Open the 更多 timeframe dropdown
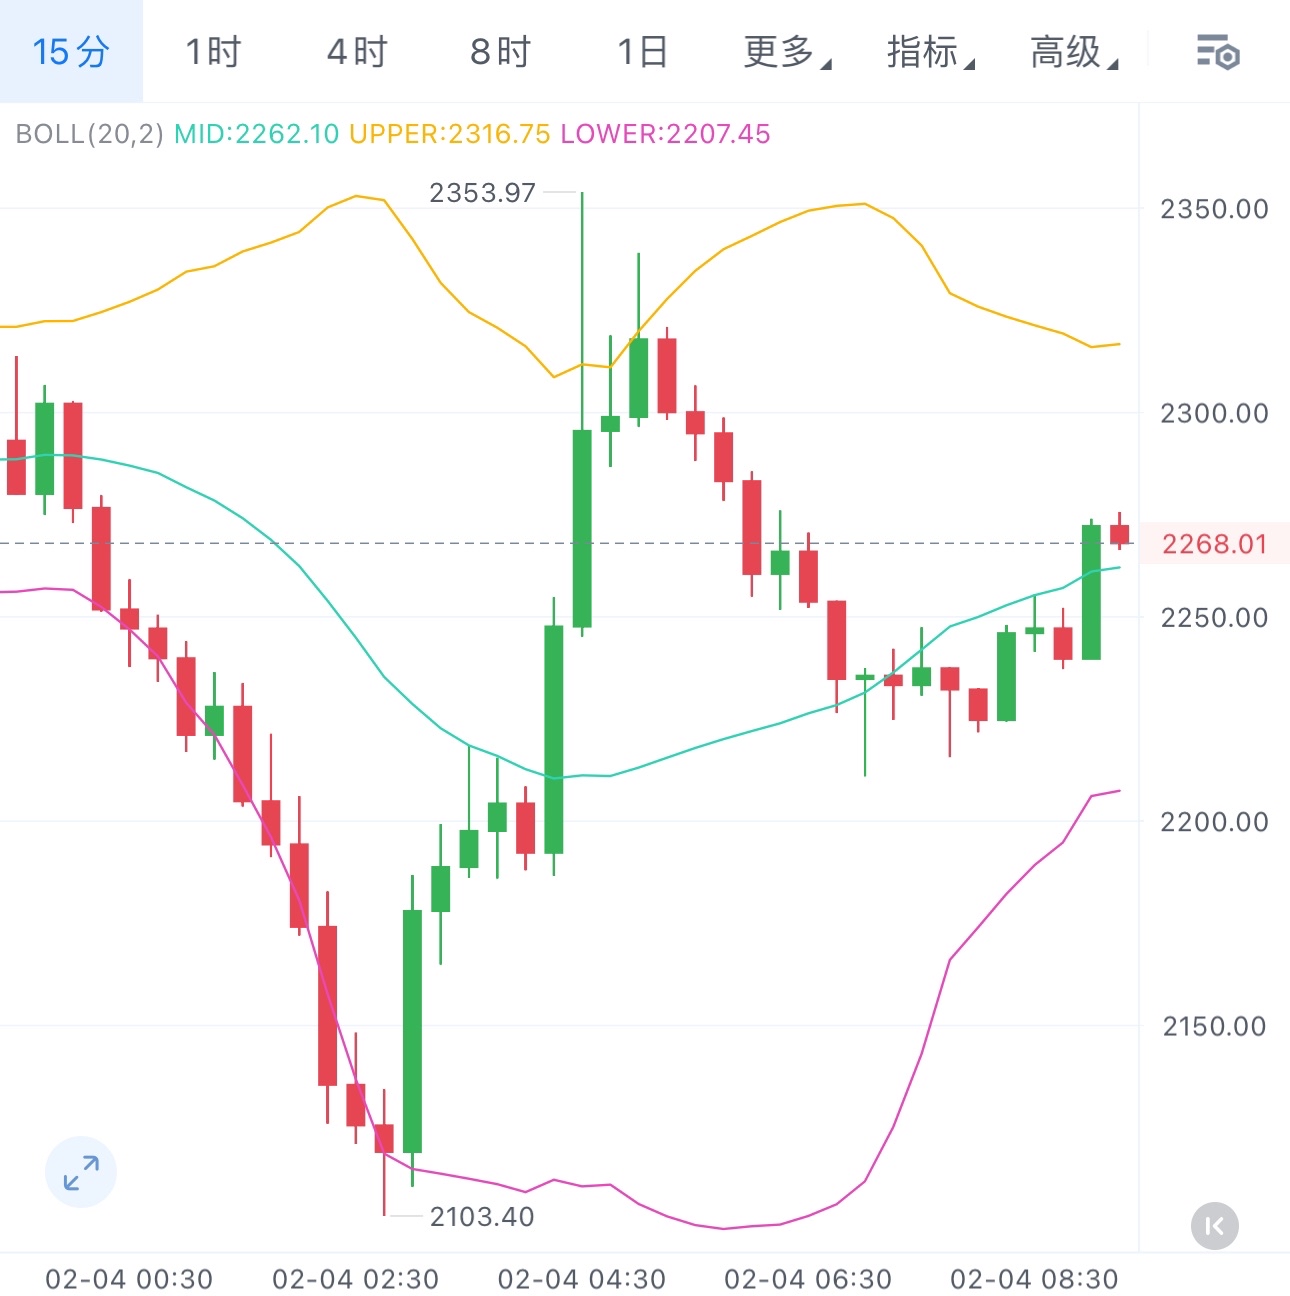The height and width of the screenshot is (1296, 1290). 786,52
